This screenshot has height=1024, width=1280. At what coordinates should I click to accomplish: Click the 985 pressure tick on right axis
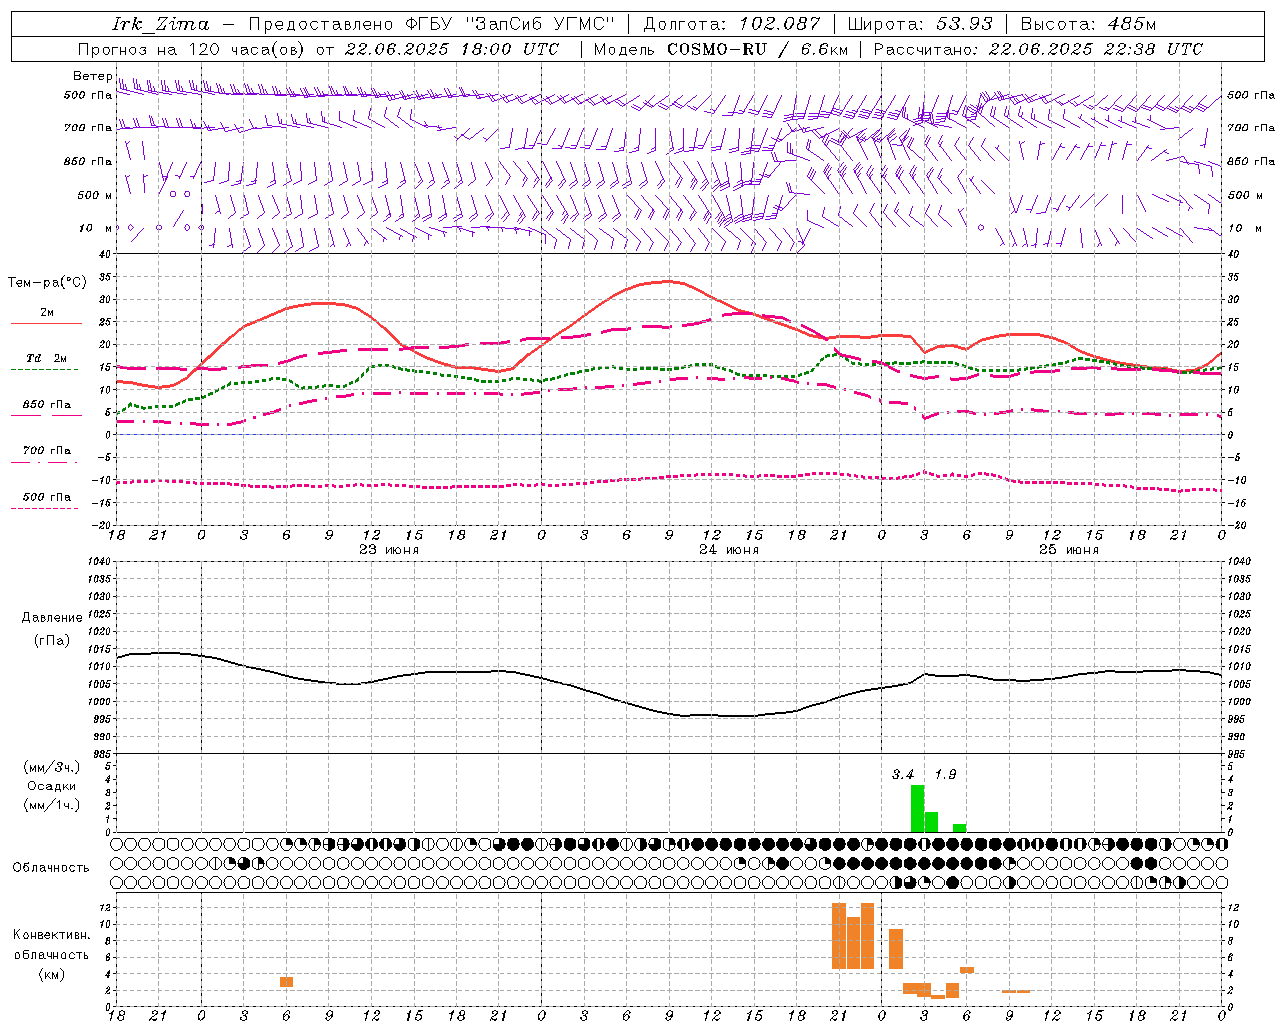[1237, 754]
